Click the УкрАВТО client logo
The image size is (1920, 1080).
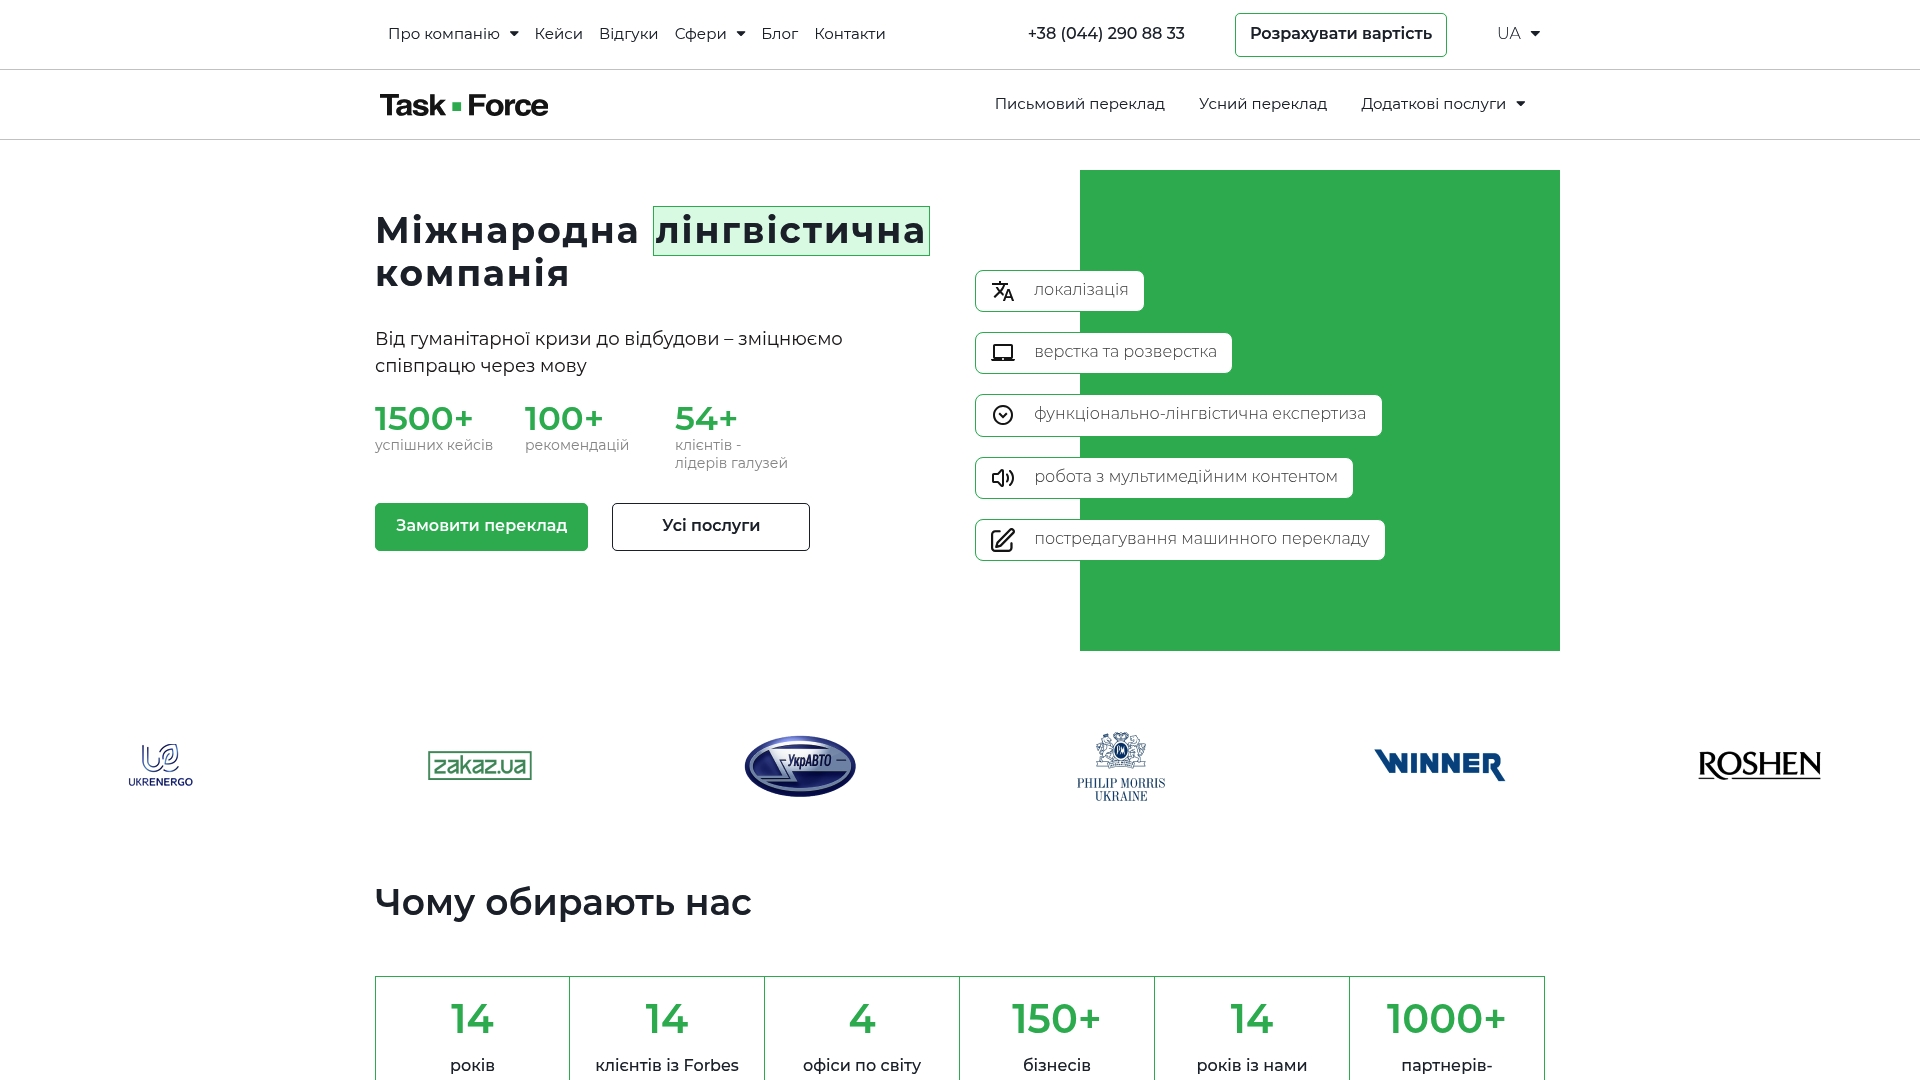[800, 766]
